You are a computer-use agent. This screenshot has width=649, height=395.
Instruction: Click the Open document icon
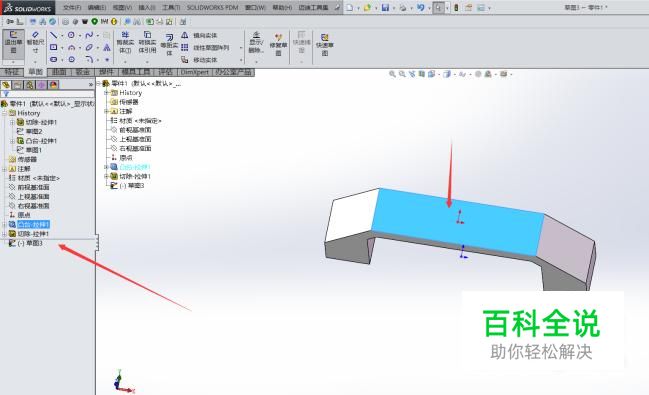click(x=367, y=7)
